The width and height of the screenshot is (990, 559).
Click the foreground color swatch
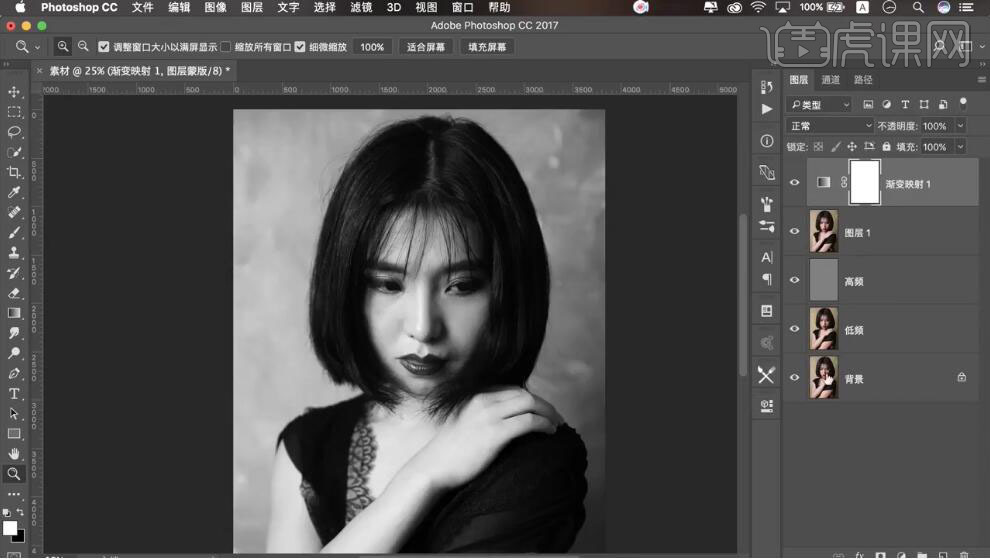click(x=9, y=528)
